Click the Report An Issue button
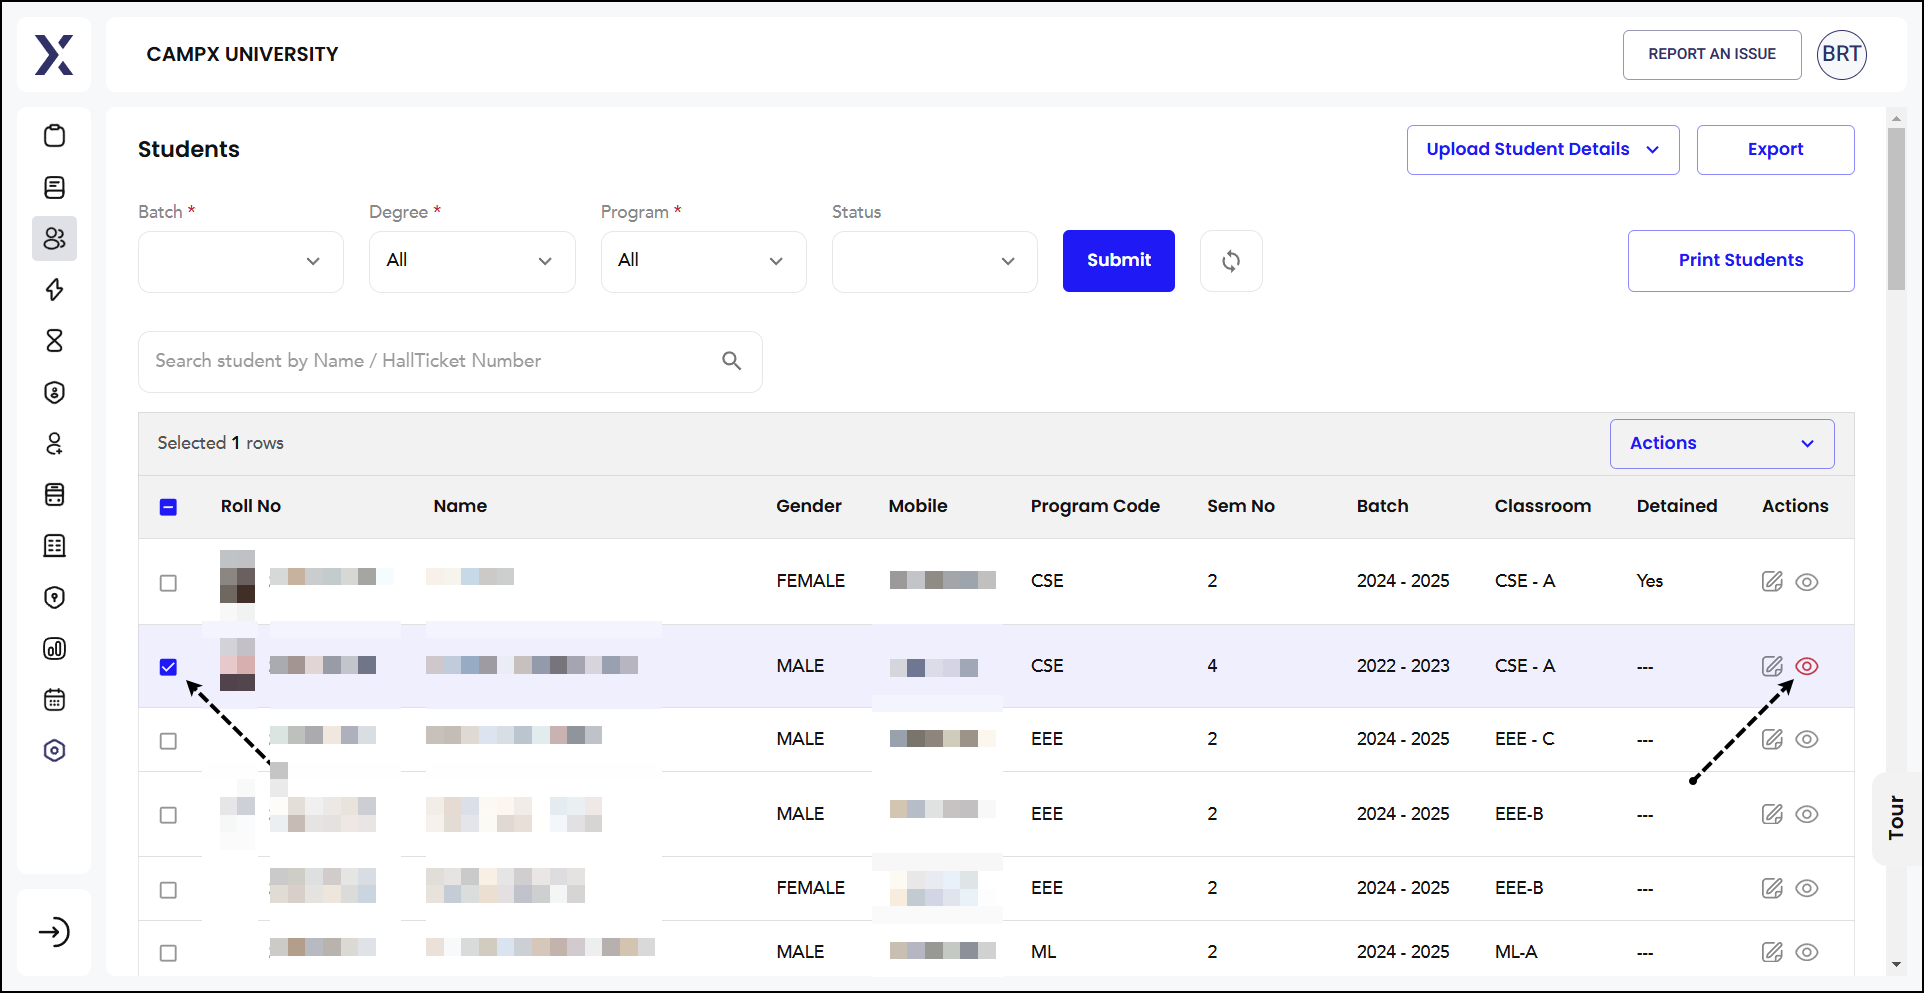This screenshot has width=1924, height=993. click(1712, 55)
